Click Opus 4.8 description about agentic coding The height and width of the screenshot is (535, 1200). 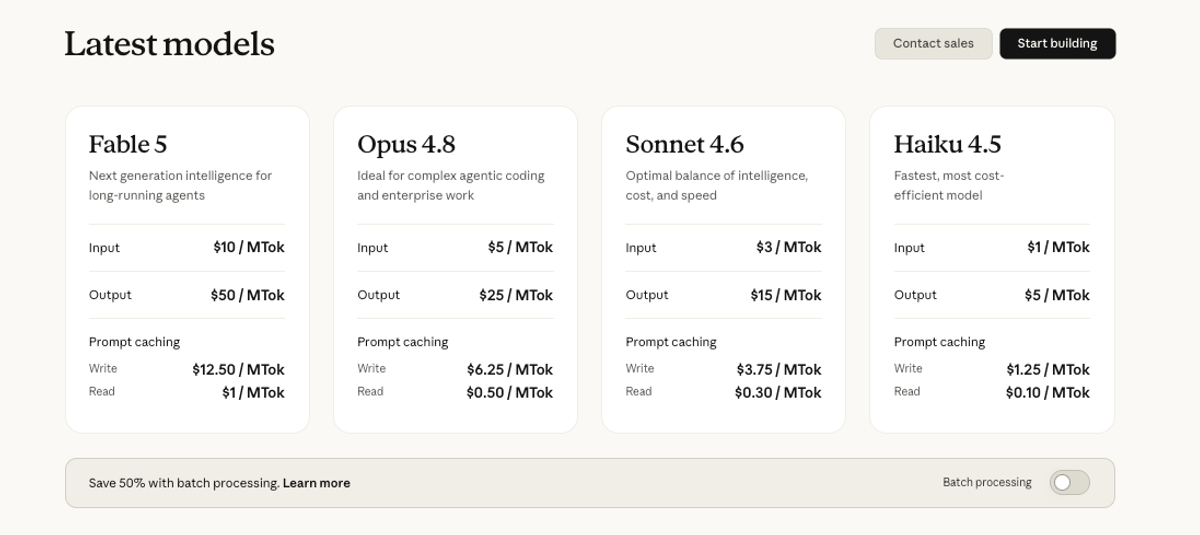click(x=451, y=185)
